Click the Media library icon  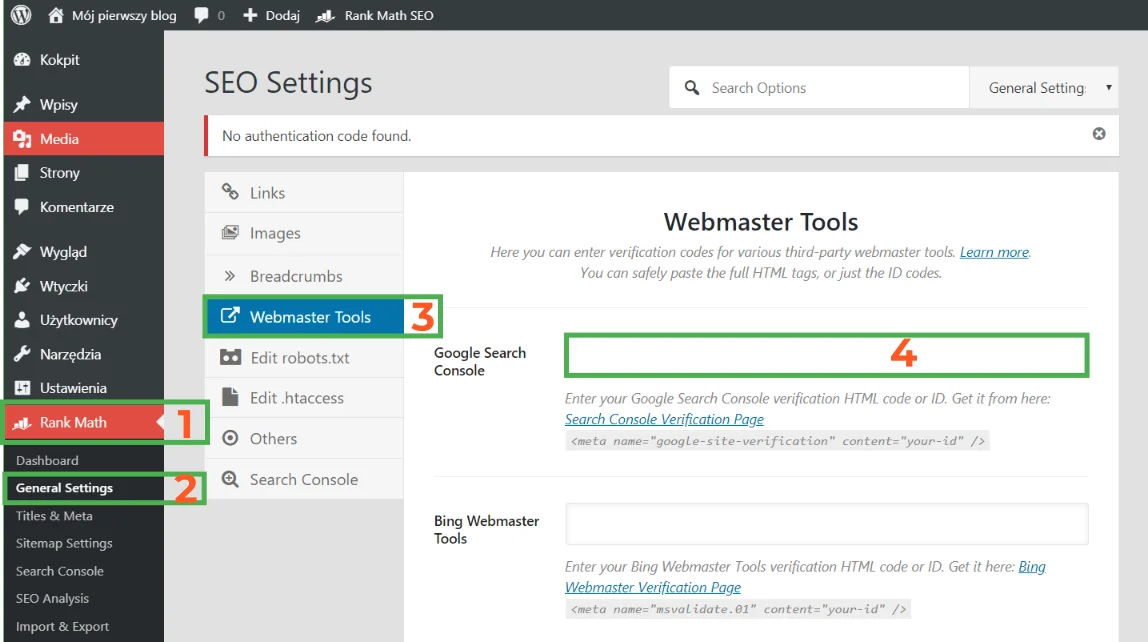[x=22, y=139]
